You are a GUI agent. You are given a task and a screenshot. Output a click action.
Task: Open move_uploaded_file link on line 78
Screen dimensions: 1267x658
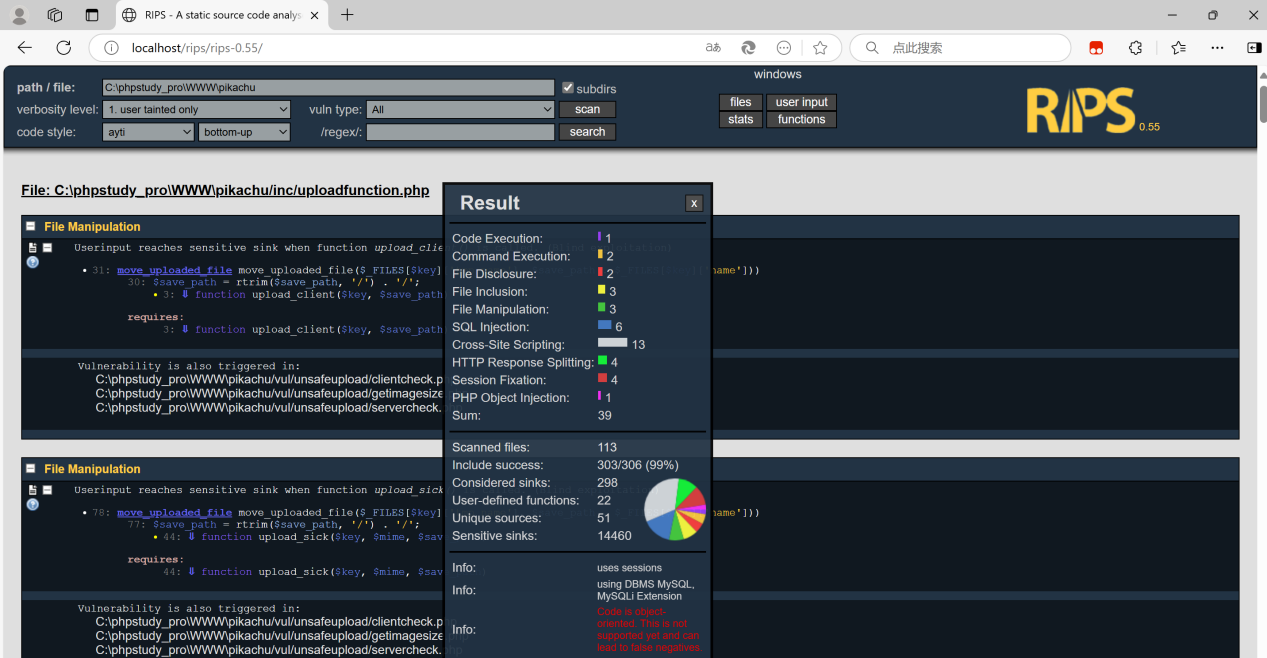point(174,512)
